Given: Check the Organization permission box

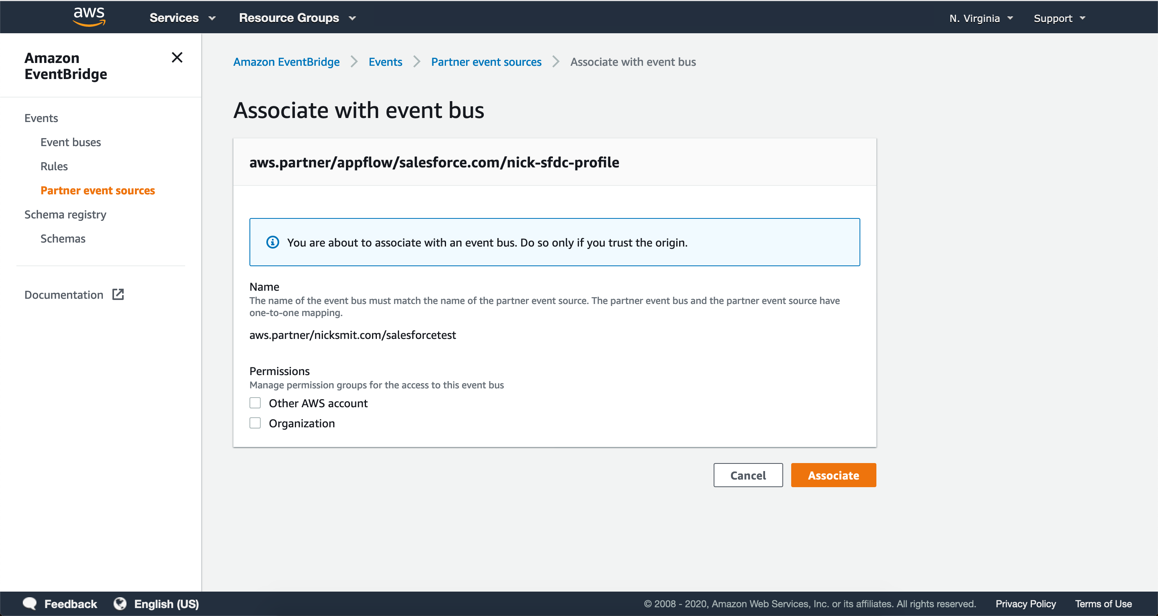Looking at the screenshot, I should tap(255, 423).
